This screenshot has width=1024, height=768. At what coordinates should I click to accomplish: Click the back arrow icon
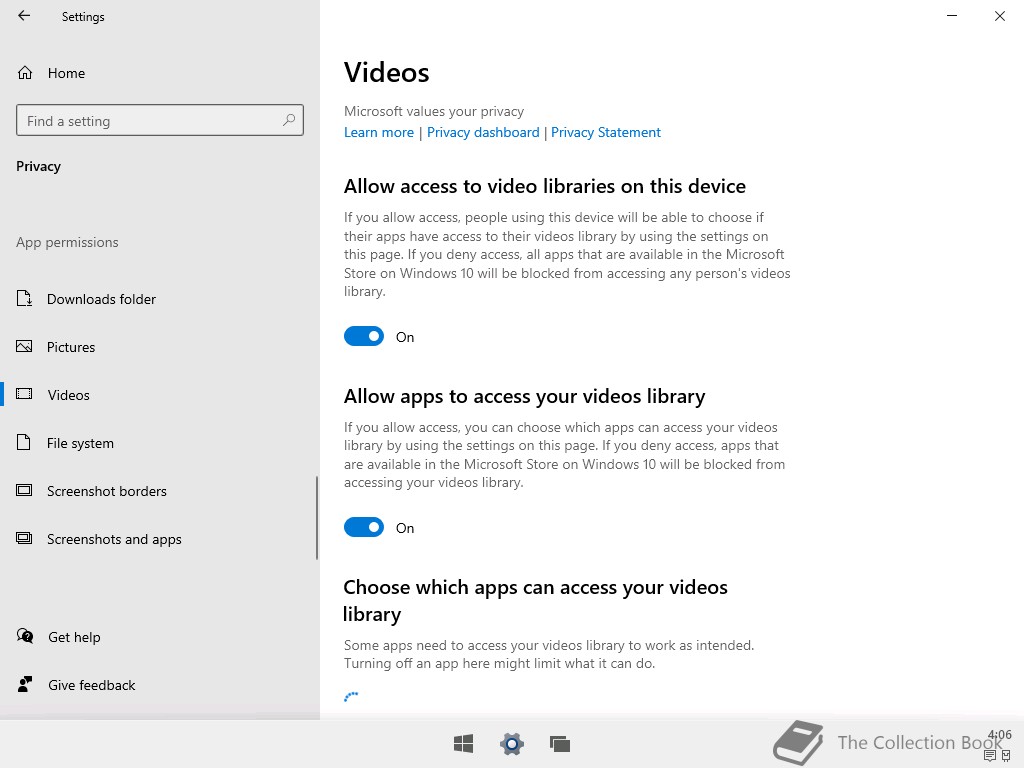pyautogui.click(x=24, y=16)
